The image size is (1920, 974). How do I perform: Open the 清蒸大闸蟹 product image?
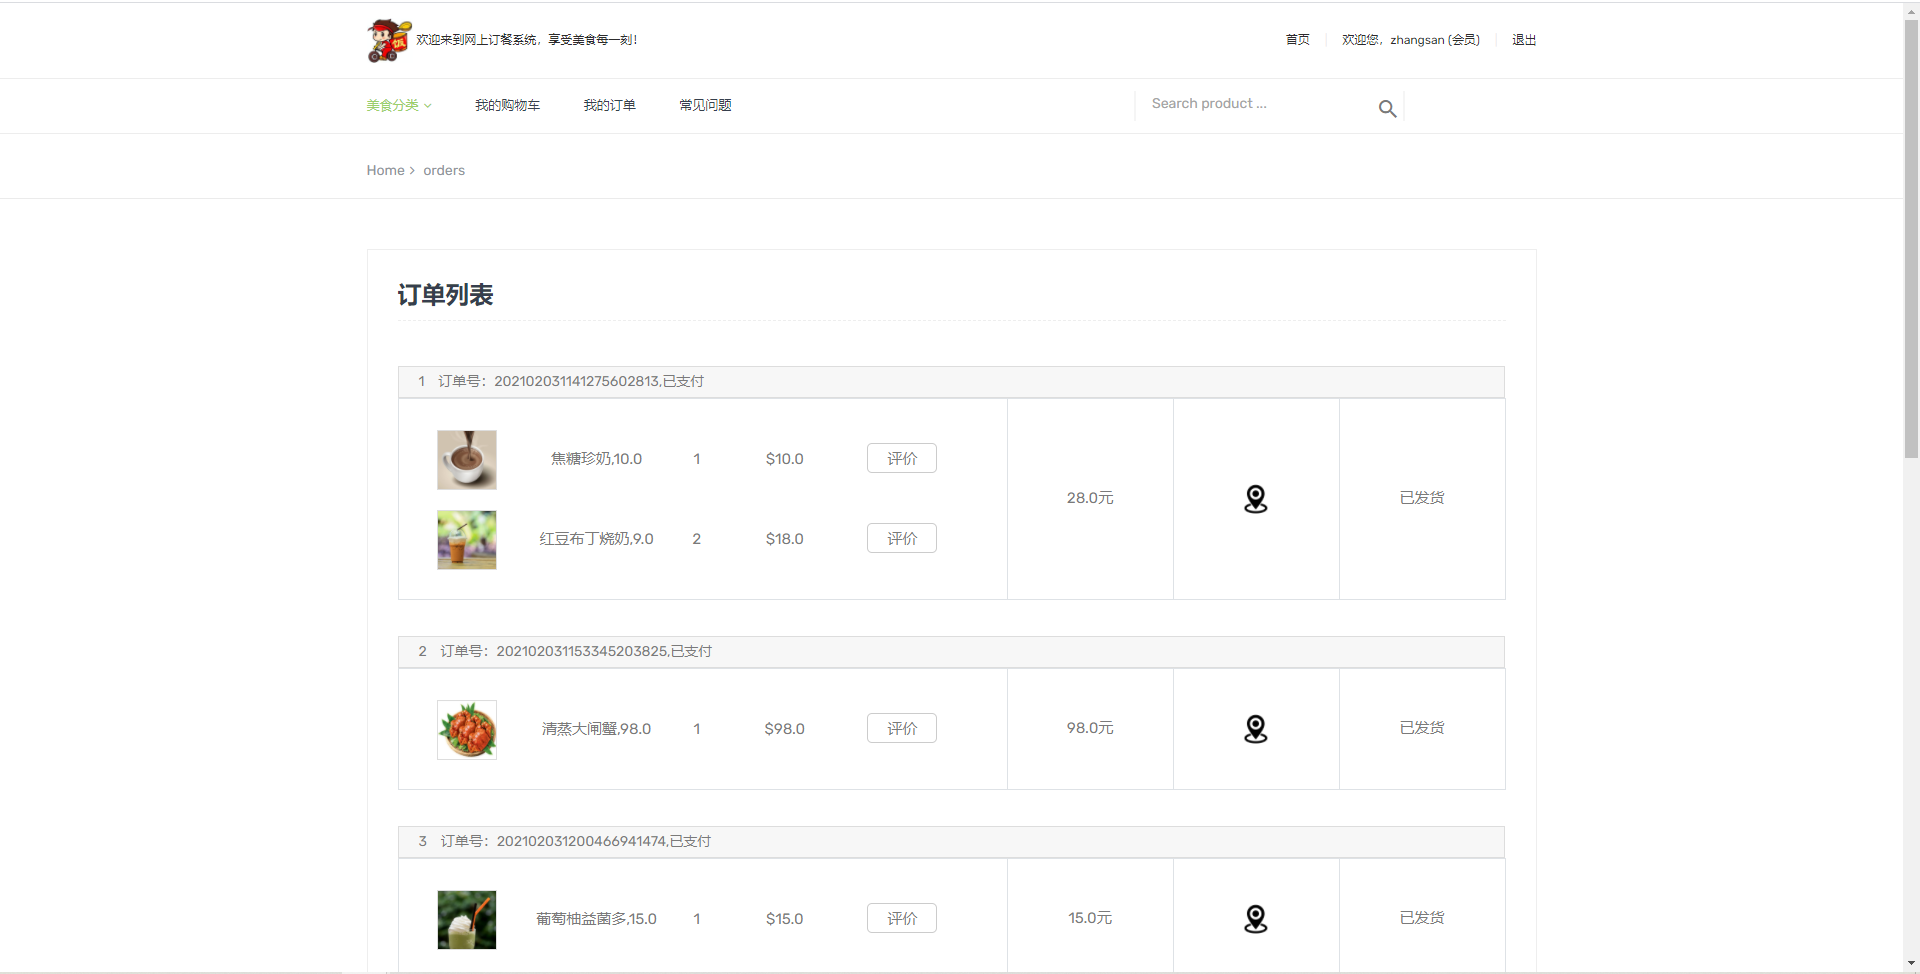point(466,729)
